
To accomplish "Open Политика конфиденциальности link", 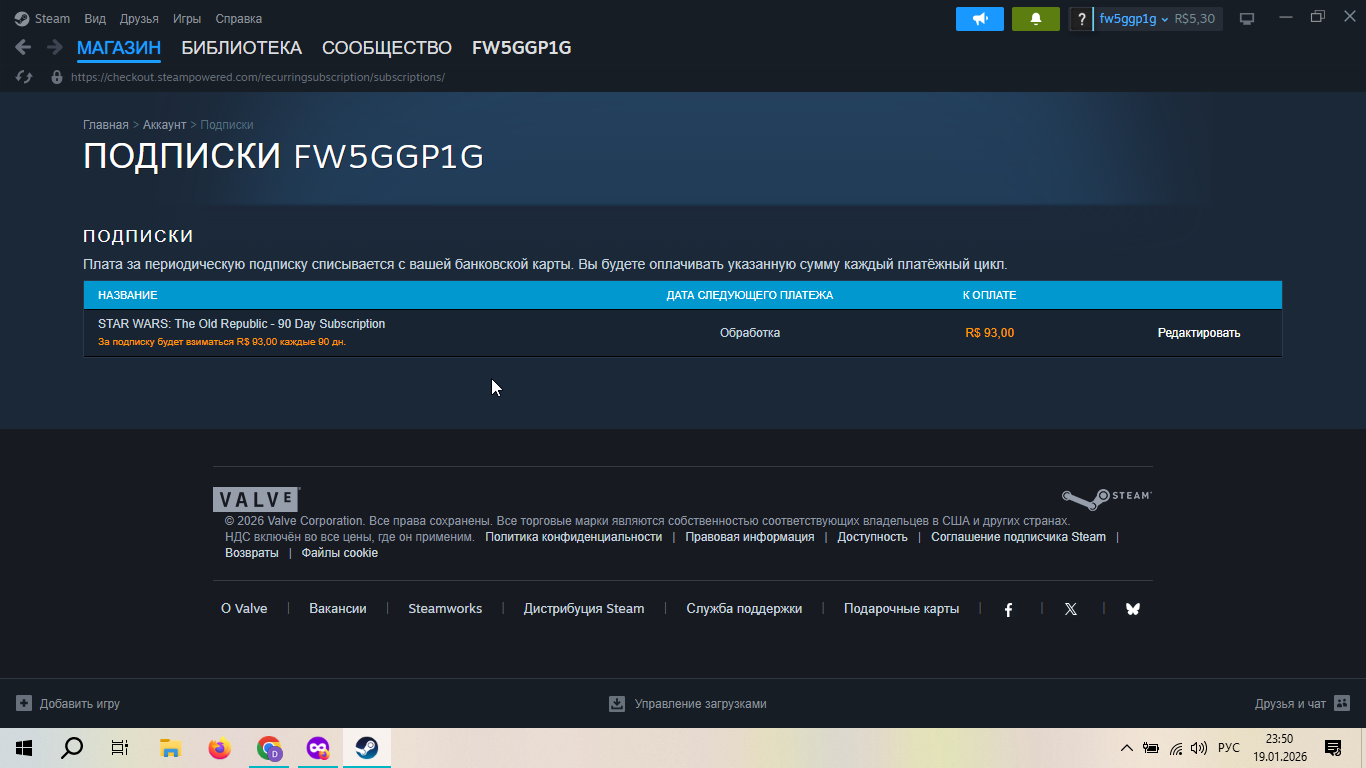I will coord(574,537).
